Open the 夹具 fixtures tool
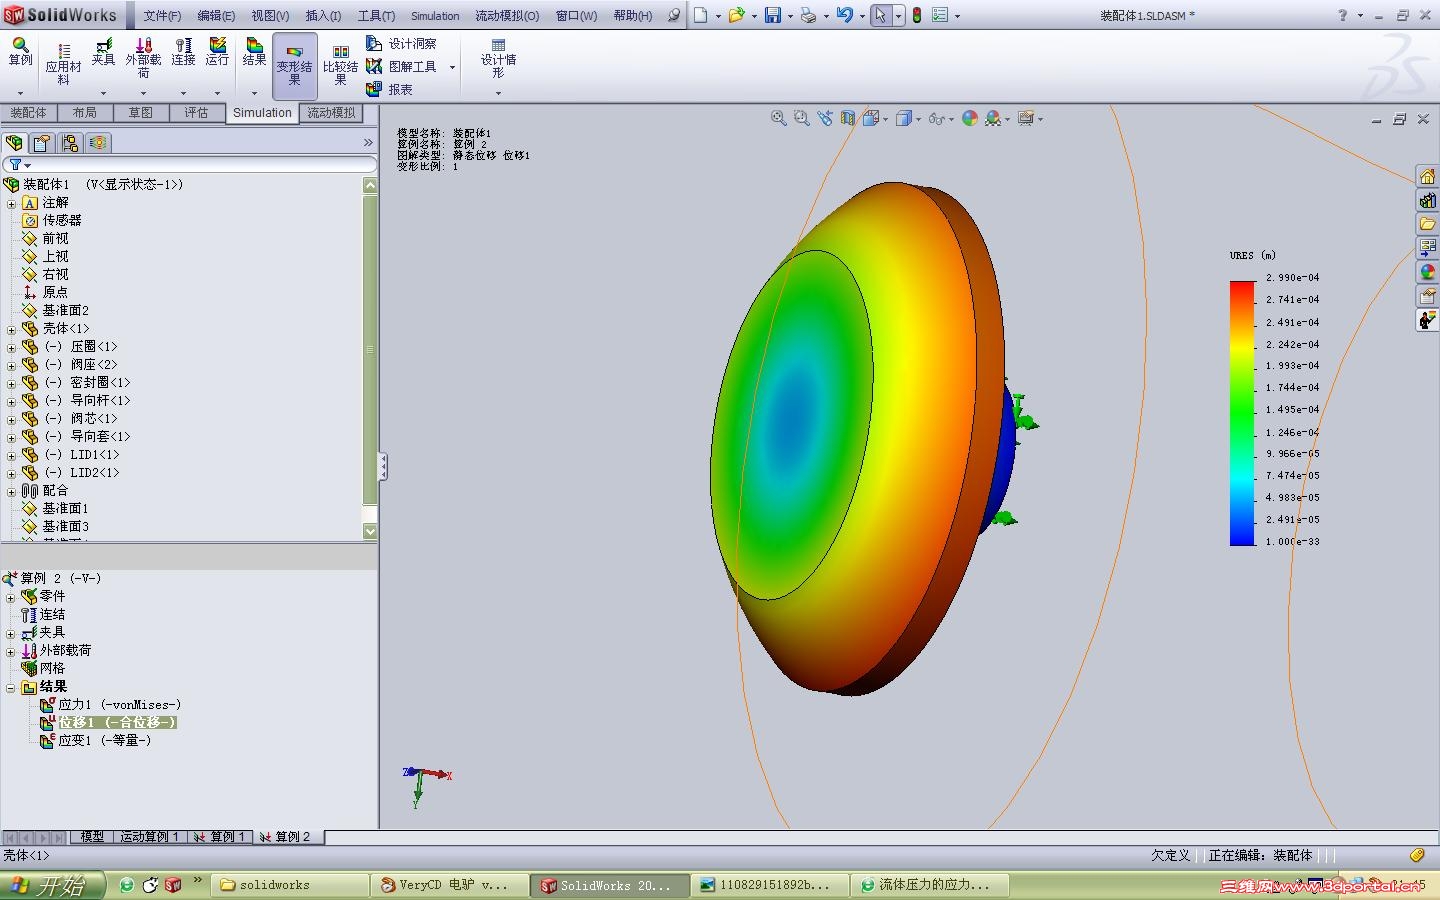Image resolution: width=1440 pixels, height=900 pixels. [x=103, y=52]
